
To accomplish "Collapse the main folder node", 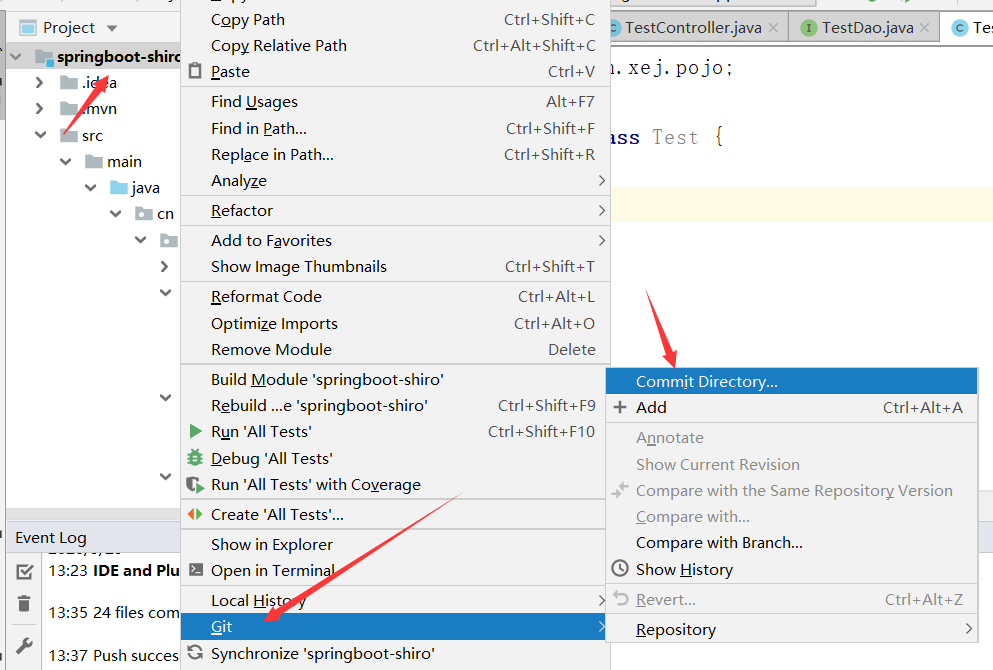I will (66, 161).
